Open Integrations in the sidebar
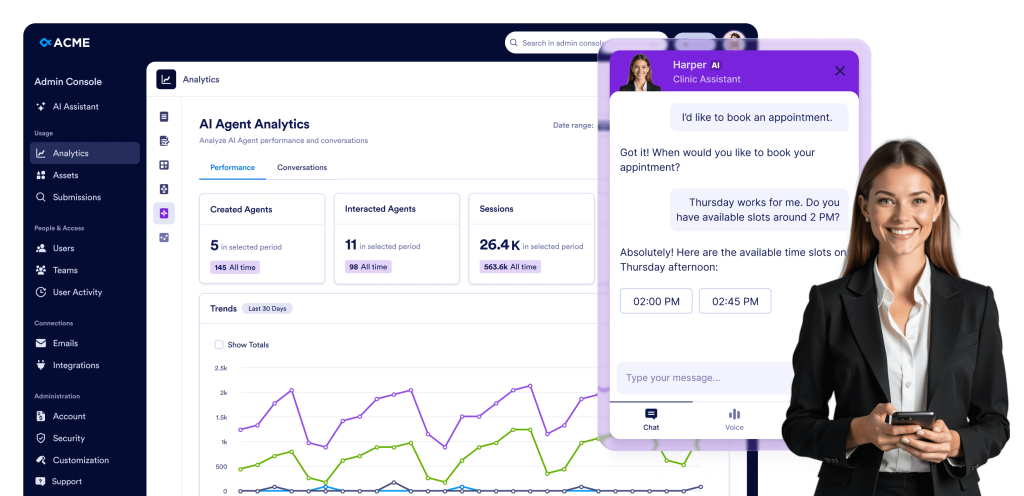1024x496 pixels. [x=75, y=365]
